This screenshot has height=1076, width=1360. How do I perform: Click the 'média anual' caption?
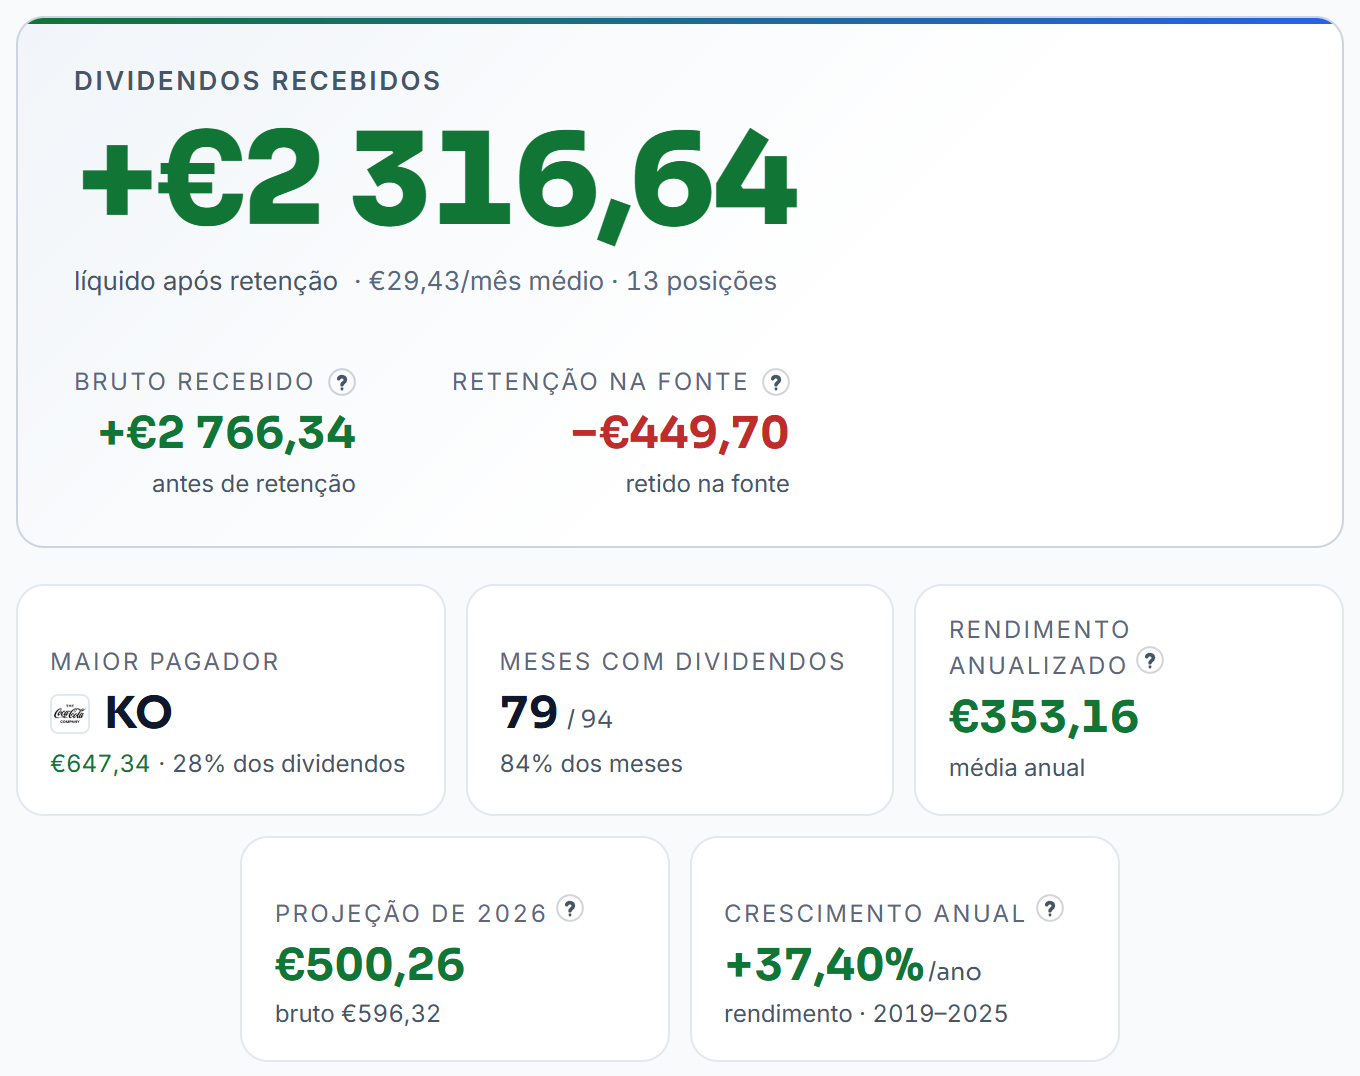[1017, 768]
